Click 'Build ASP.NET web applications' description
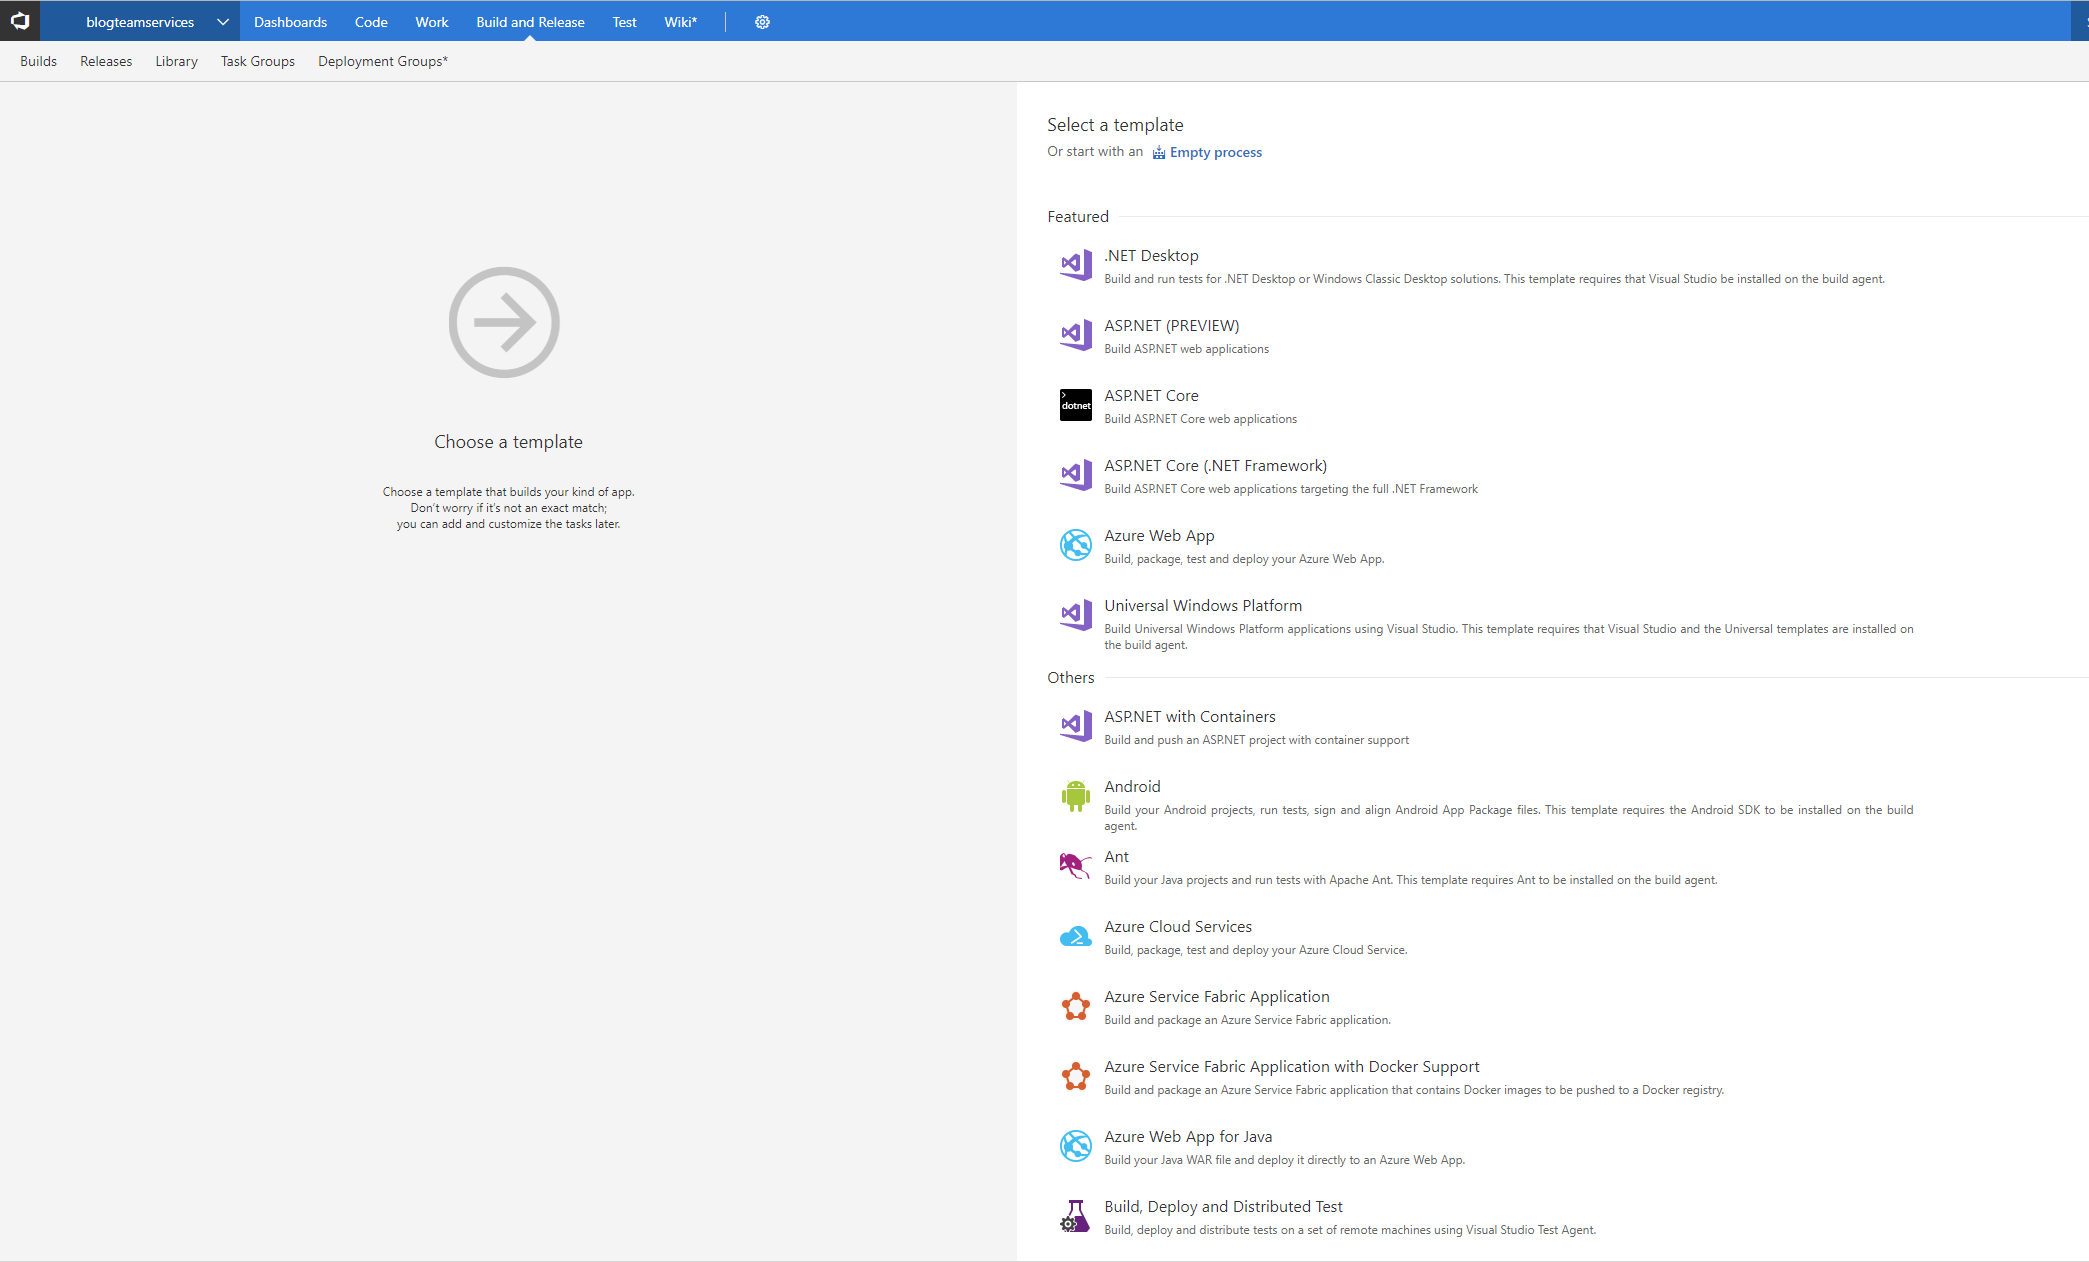The height and width of the screenshot is (1262, 2089). click(x=1186, y=349)
